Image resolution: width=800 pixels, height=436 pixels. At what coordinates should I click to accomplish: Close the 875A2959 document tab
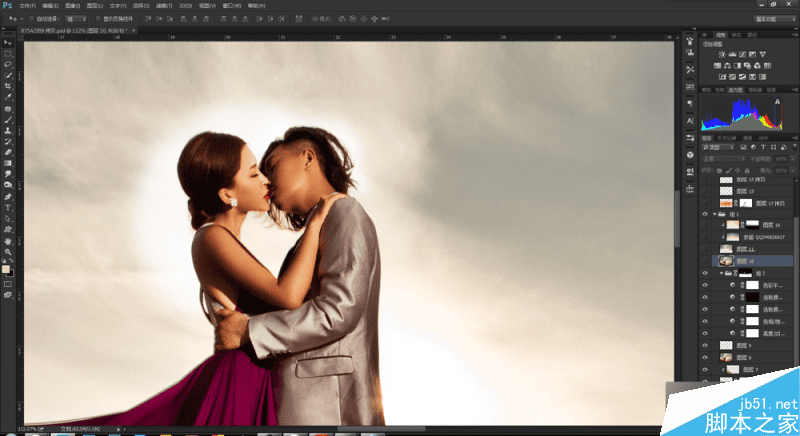[x=134, y=31]
